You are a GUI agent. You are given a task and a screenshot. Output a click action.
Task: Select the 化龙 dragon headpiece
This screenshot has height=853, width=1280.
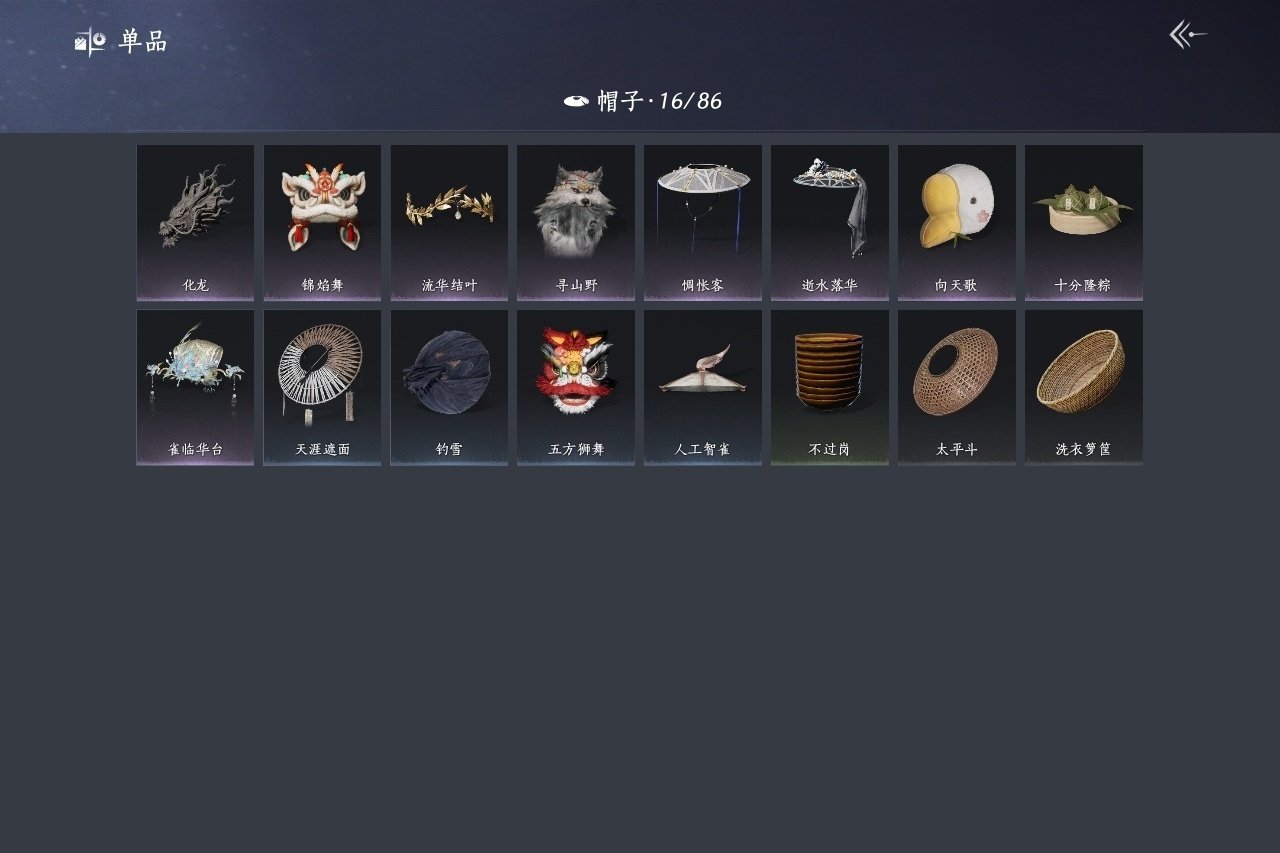point(195,223)
